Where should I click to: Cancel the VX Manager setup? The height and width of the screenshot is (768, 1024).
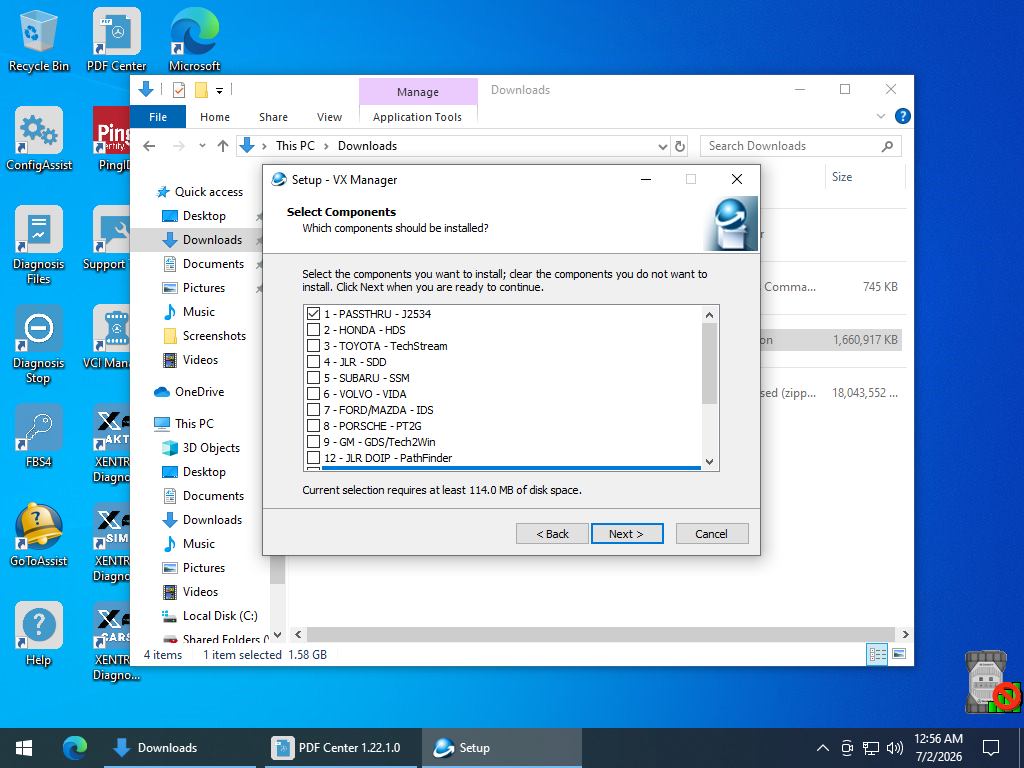pos(712,534)
